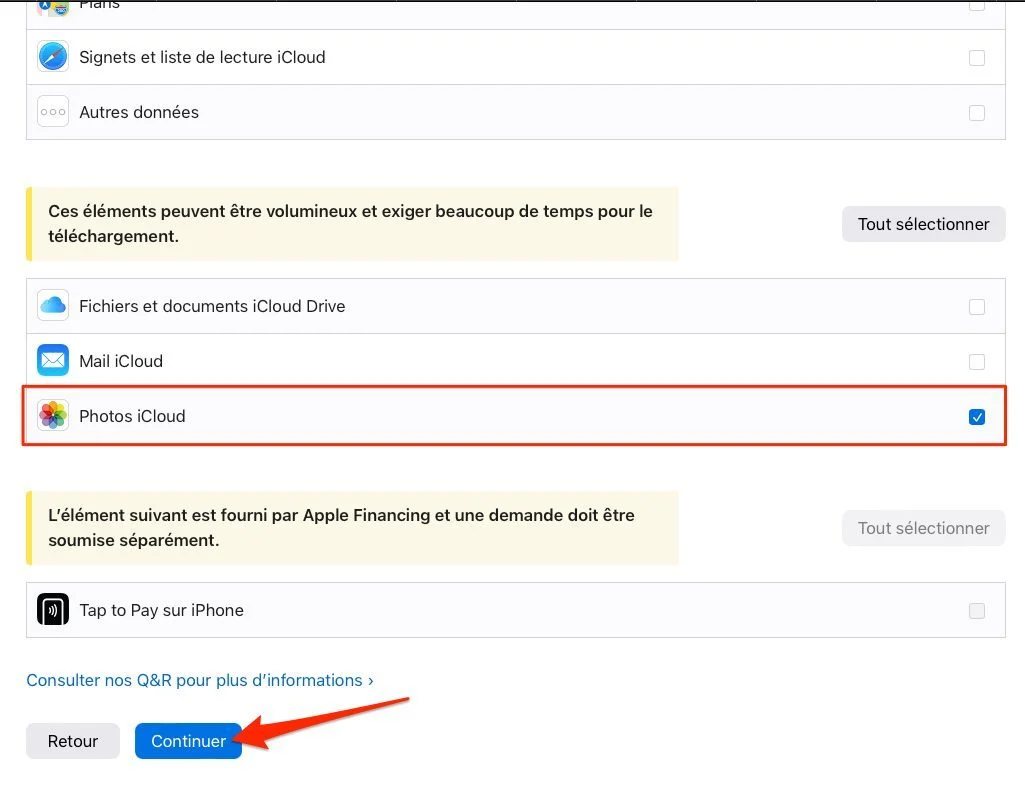
Task: Click the three-dots Autres données icon
Action: pos(53,112)
